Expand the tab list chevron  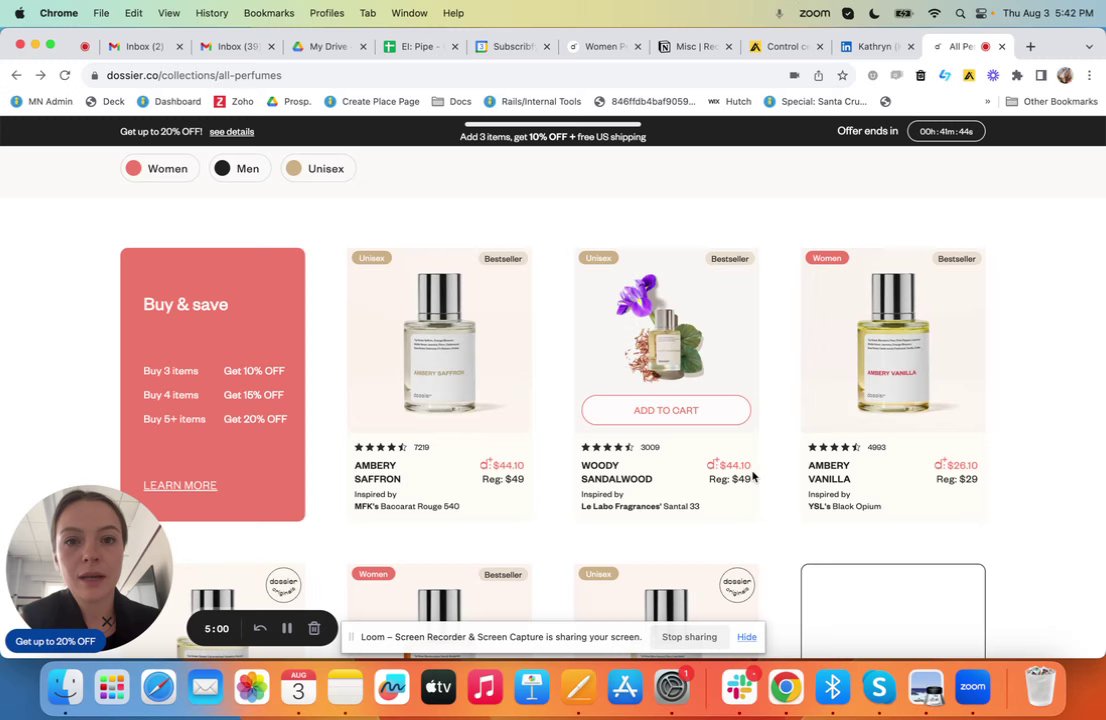click(x=1089, y=47)
